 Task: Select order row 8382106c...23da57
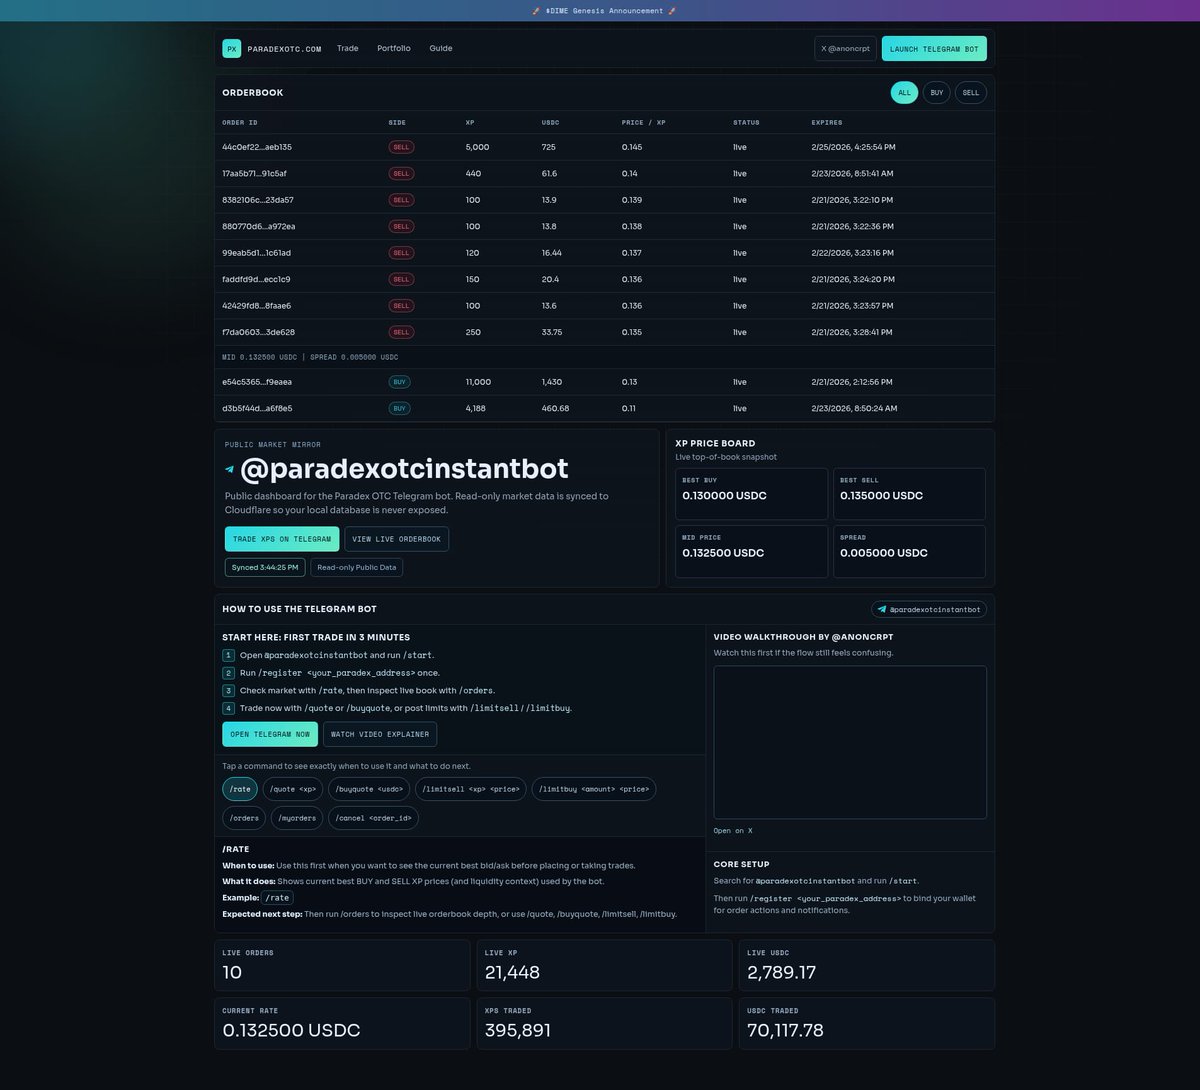(x=604, y=200)
